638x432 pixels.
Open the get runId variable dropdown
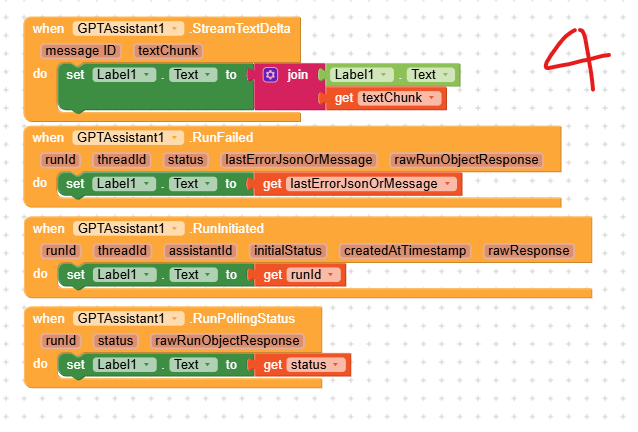point(313,275)
